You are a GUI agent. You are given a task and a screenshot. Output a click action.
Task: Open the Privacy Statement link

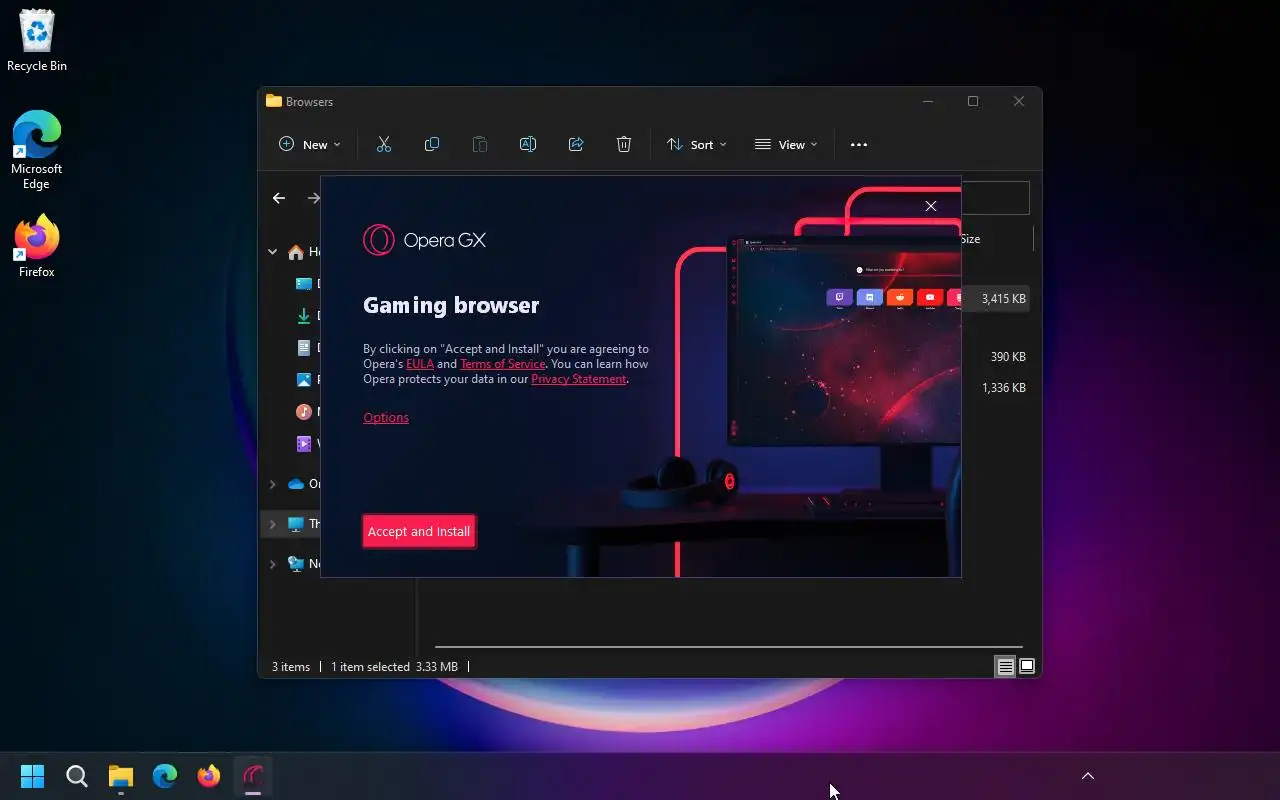[x=578, y=379]
